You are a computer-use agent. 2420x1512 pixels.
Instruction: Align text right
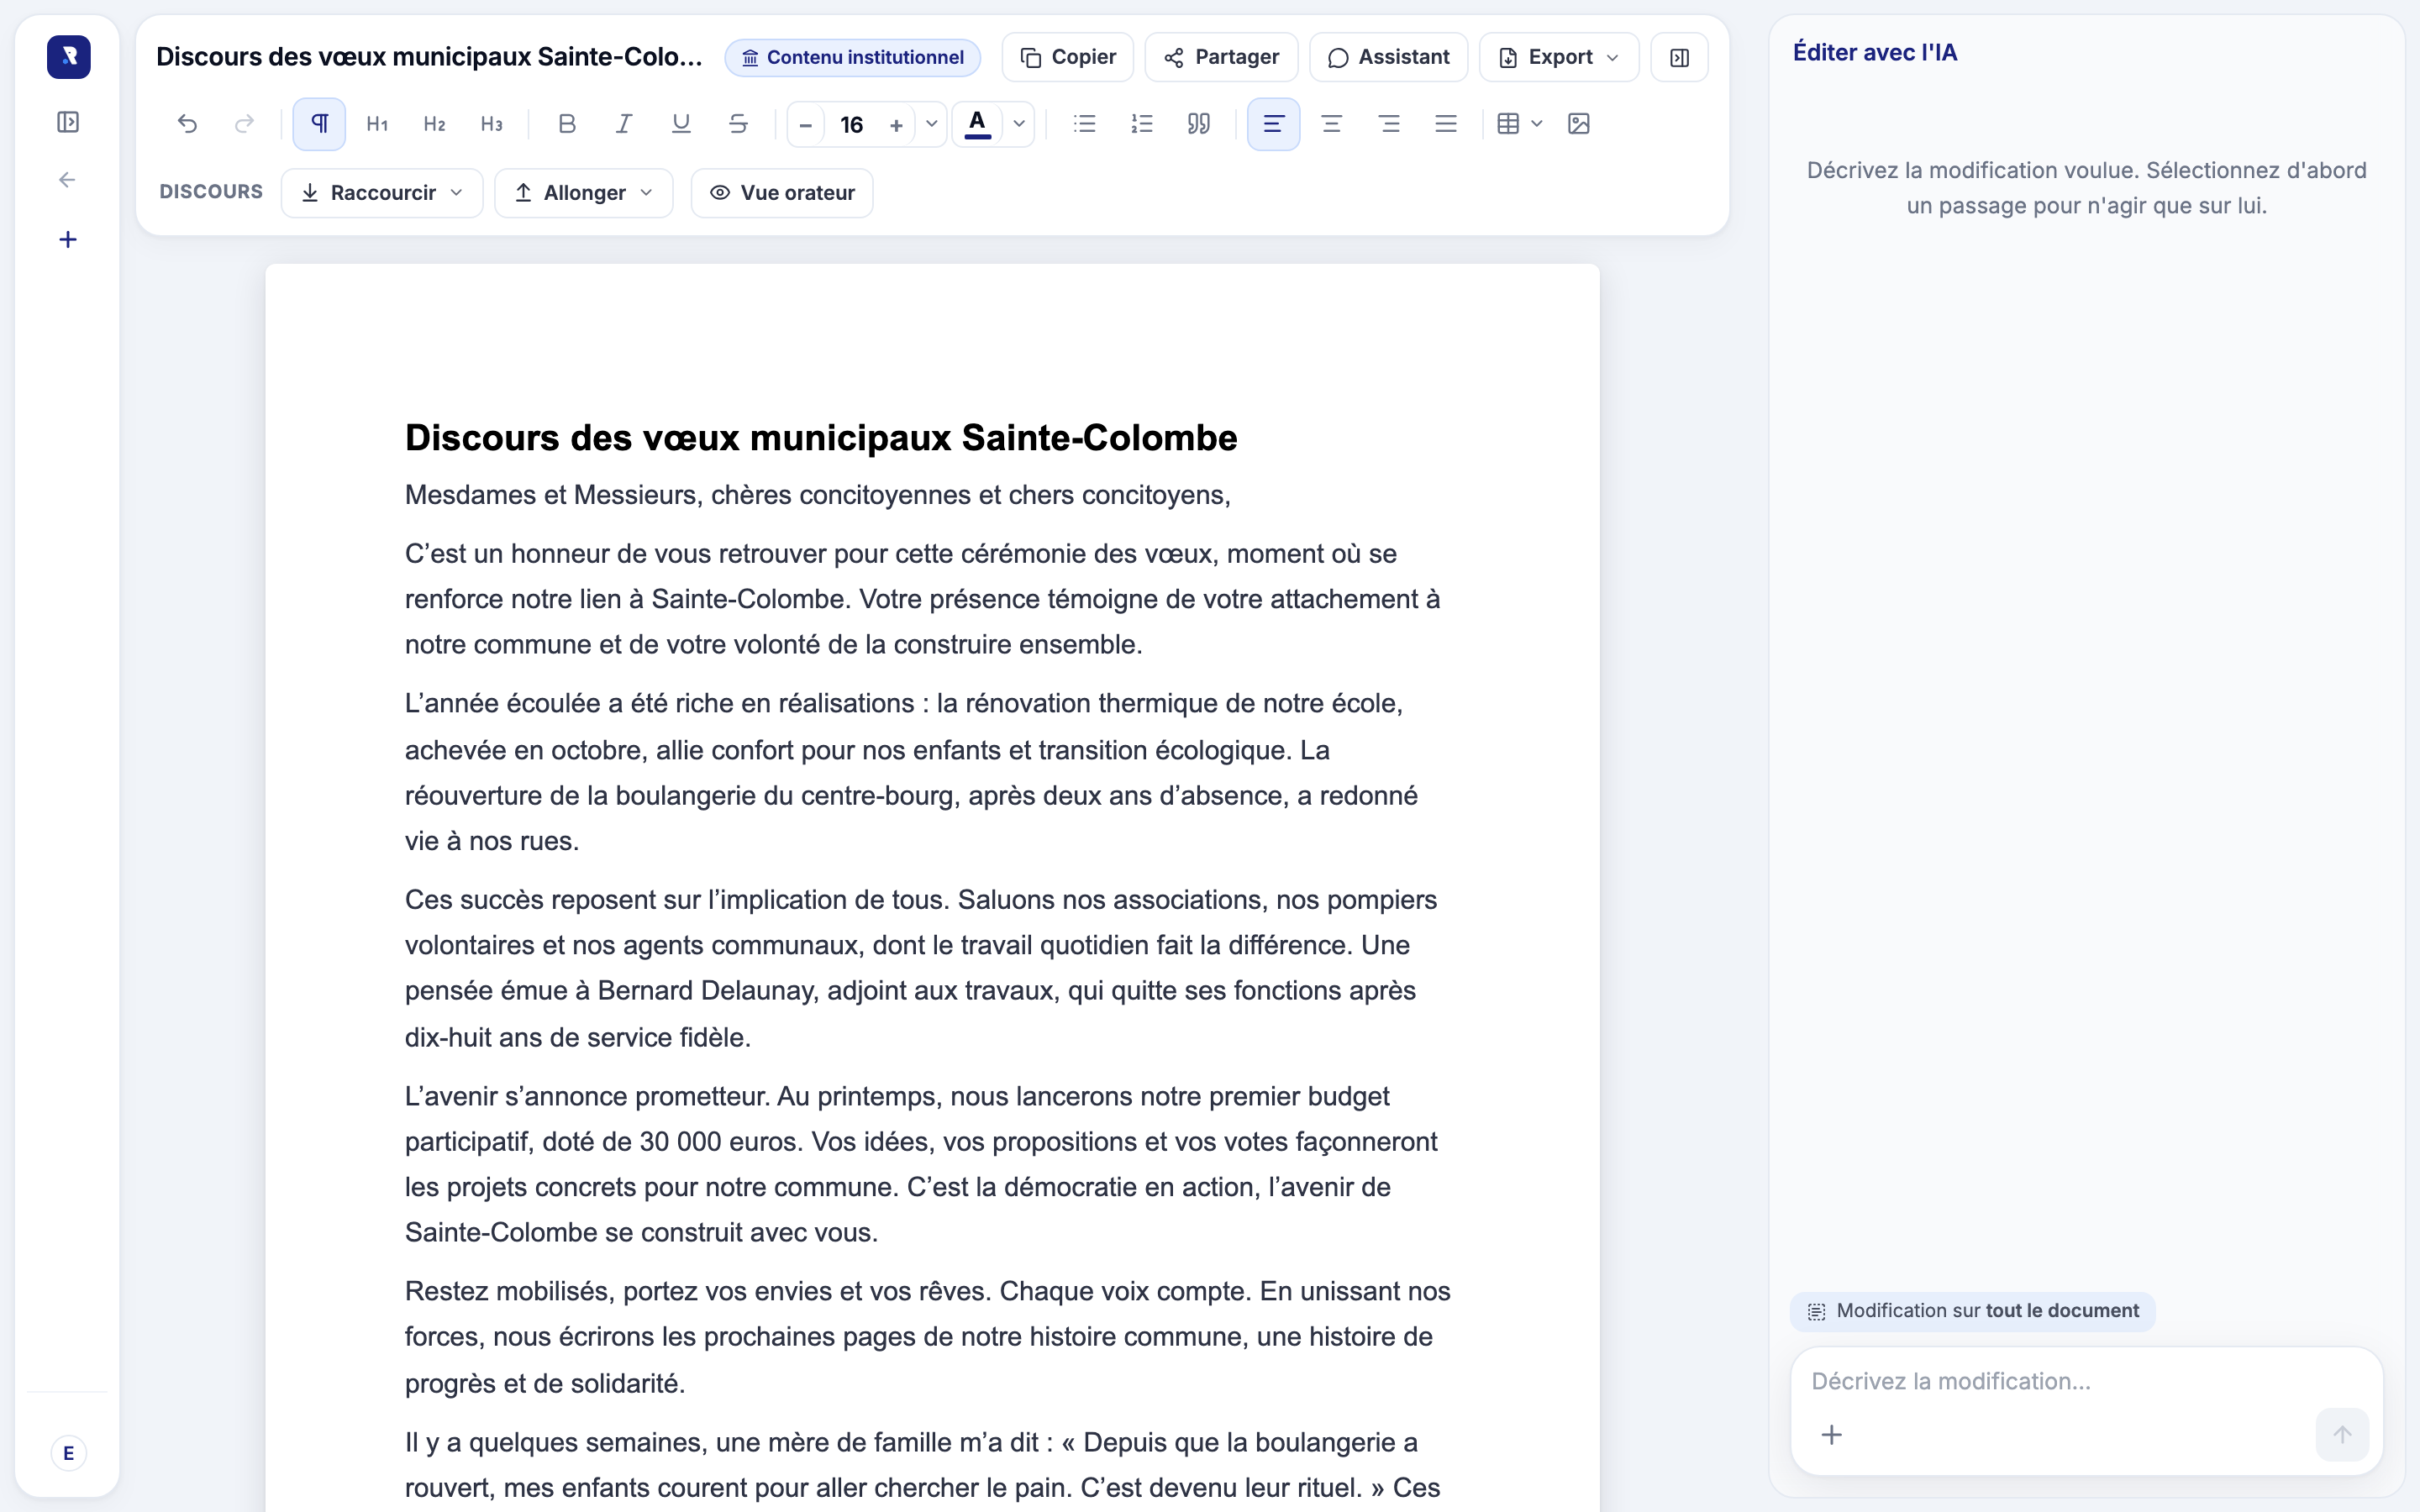pyautogui.click(x=1389, y=124)
